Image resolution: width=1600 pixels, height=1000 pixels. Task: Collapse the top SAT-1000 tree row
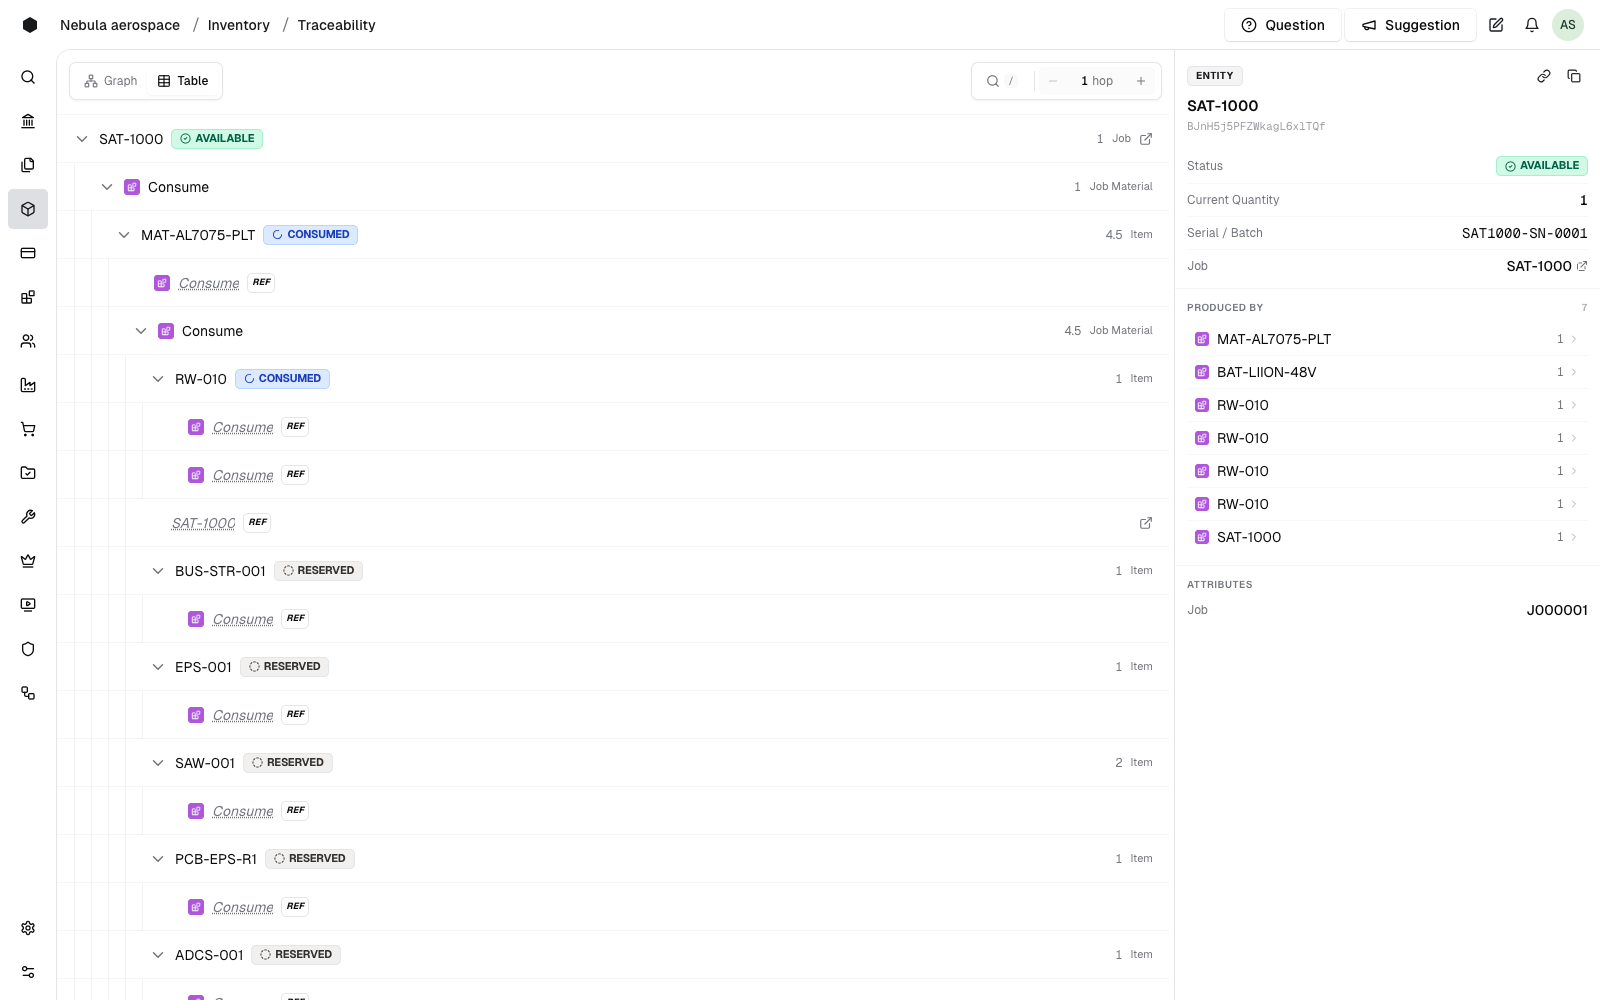point(82,139)
